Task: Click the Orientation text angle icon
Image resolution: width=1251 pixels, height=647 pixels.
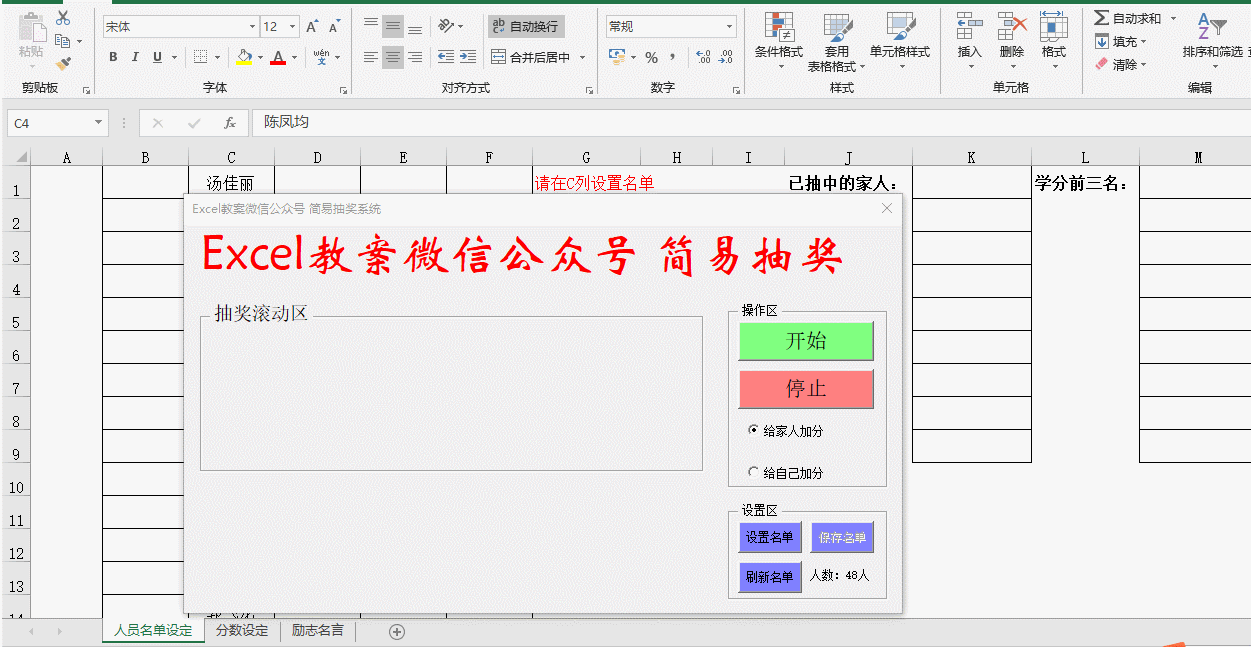Action: [x=446, y=26]
